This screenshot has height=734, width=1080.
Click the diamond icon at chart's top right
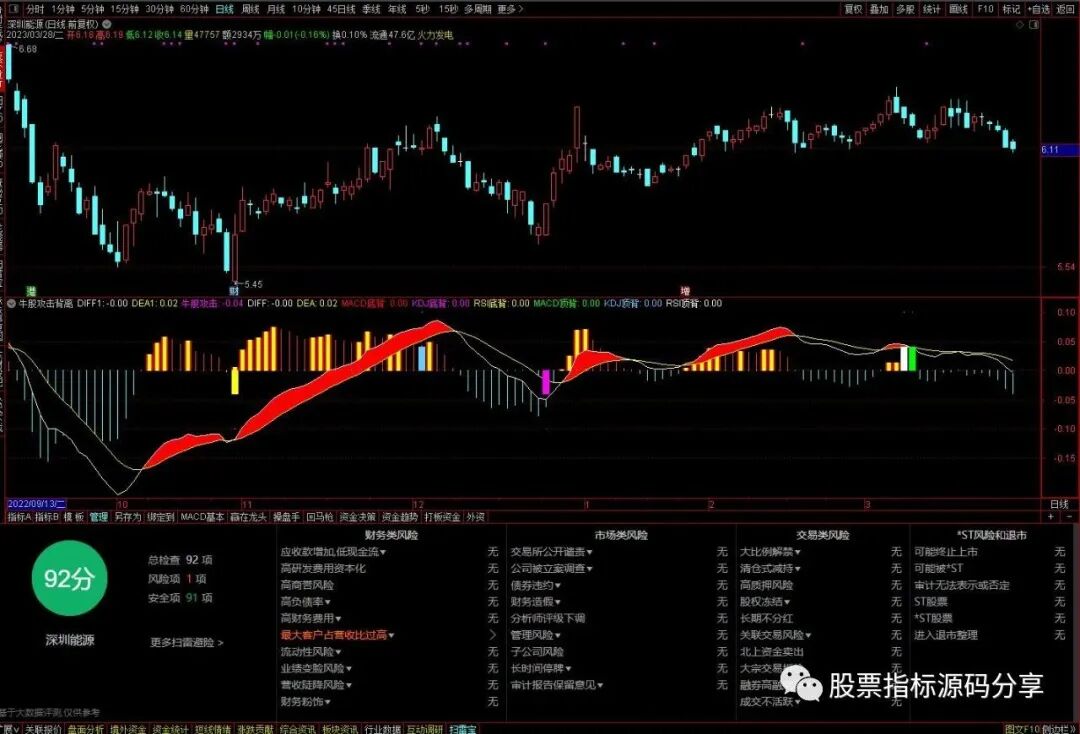(x=1021, y=24)
